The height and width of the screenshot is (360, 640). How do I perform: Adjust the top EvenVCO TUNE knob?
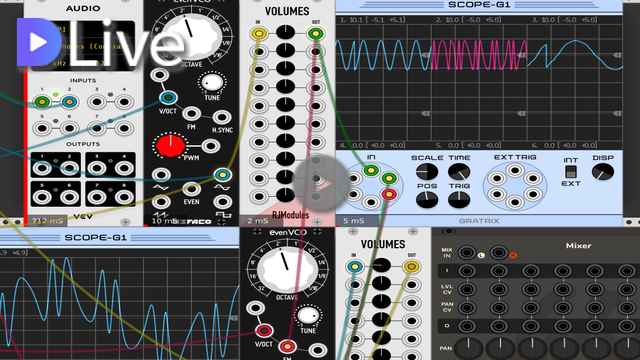tap(212, 82)
